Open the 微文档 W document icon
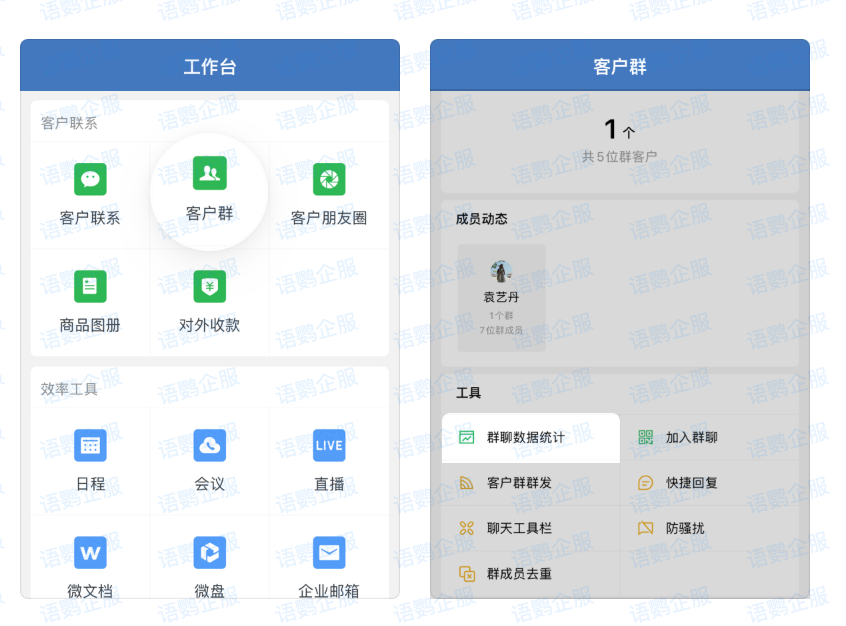Image resolution: width=846 pixels, height=626 pixels. tap(90, 552)
